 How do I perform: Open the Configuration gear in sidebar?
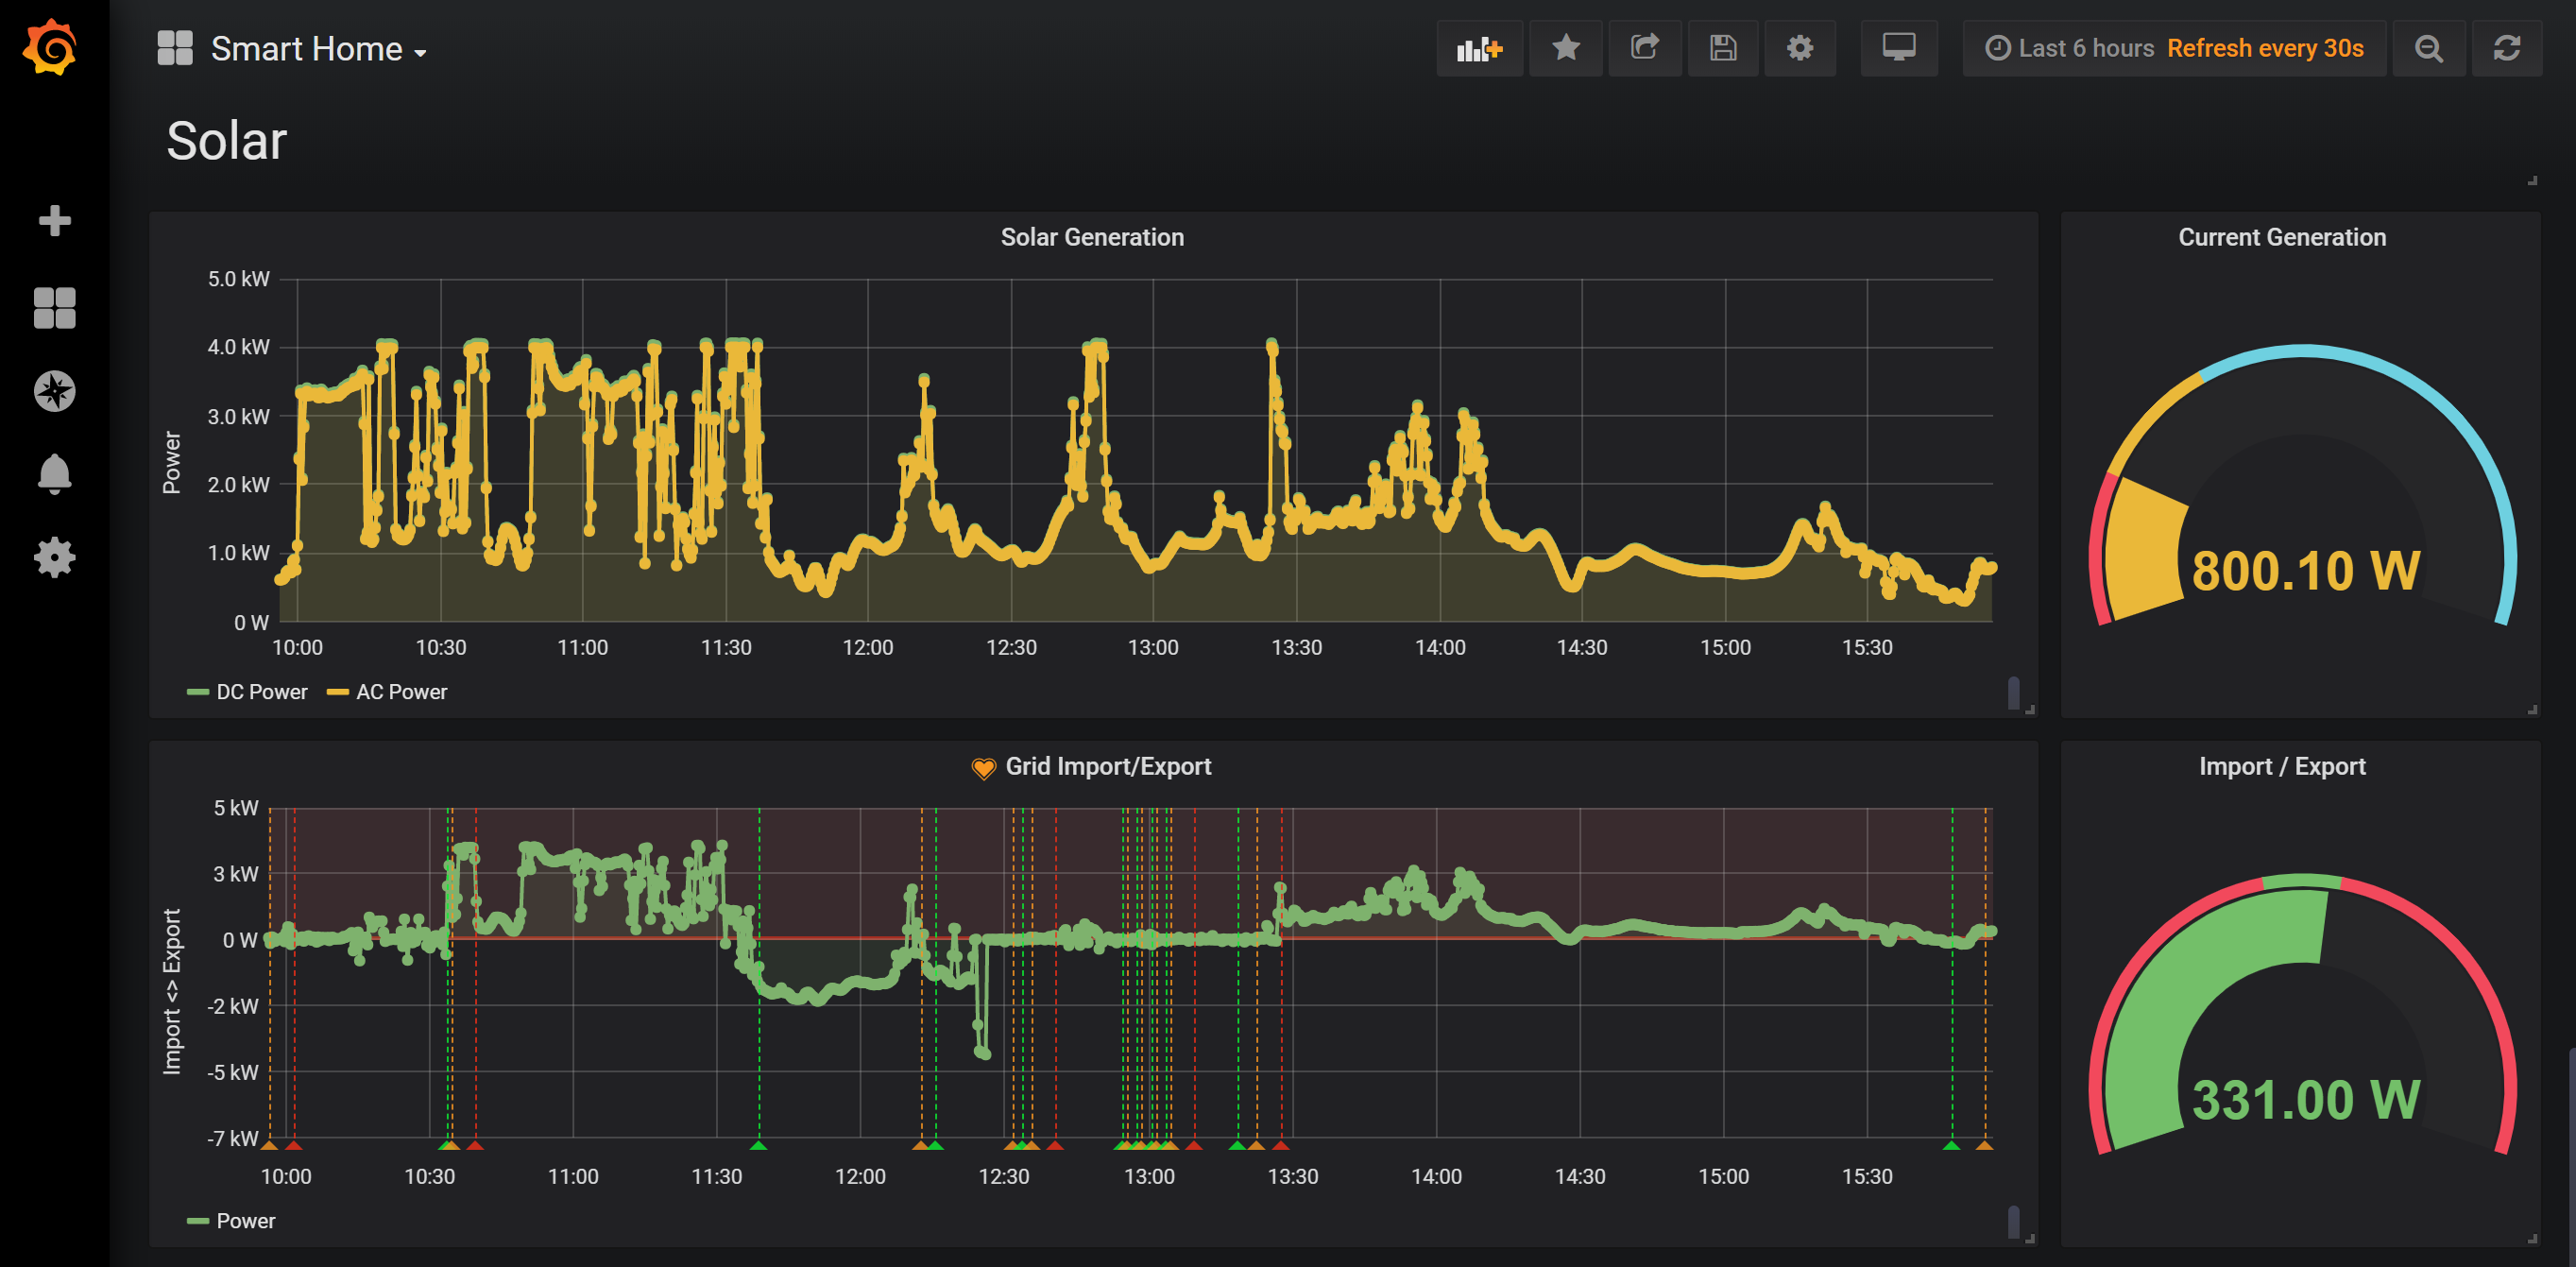(54, 557)
